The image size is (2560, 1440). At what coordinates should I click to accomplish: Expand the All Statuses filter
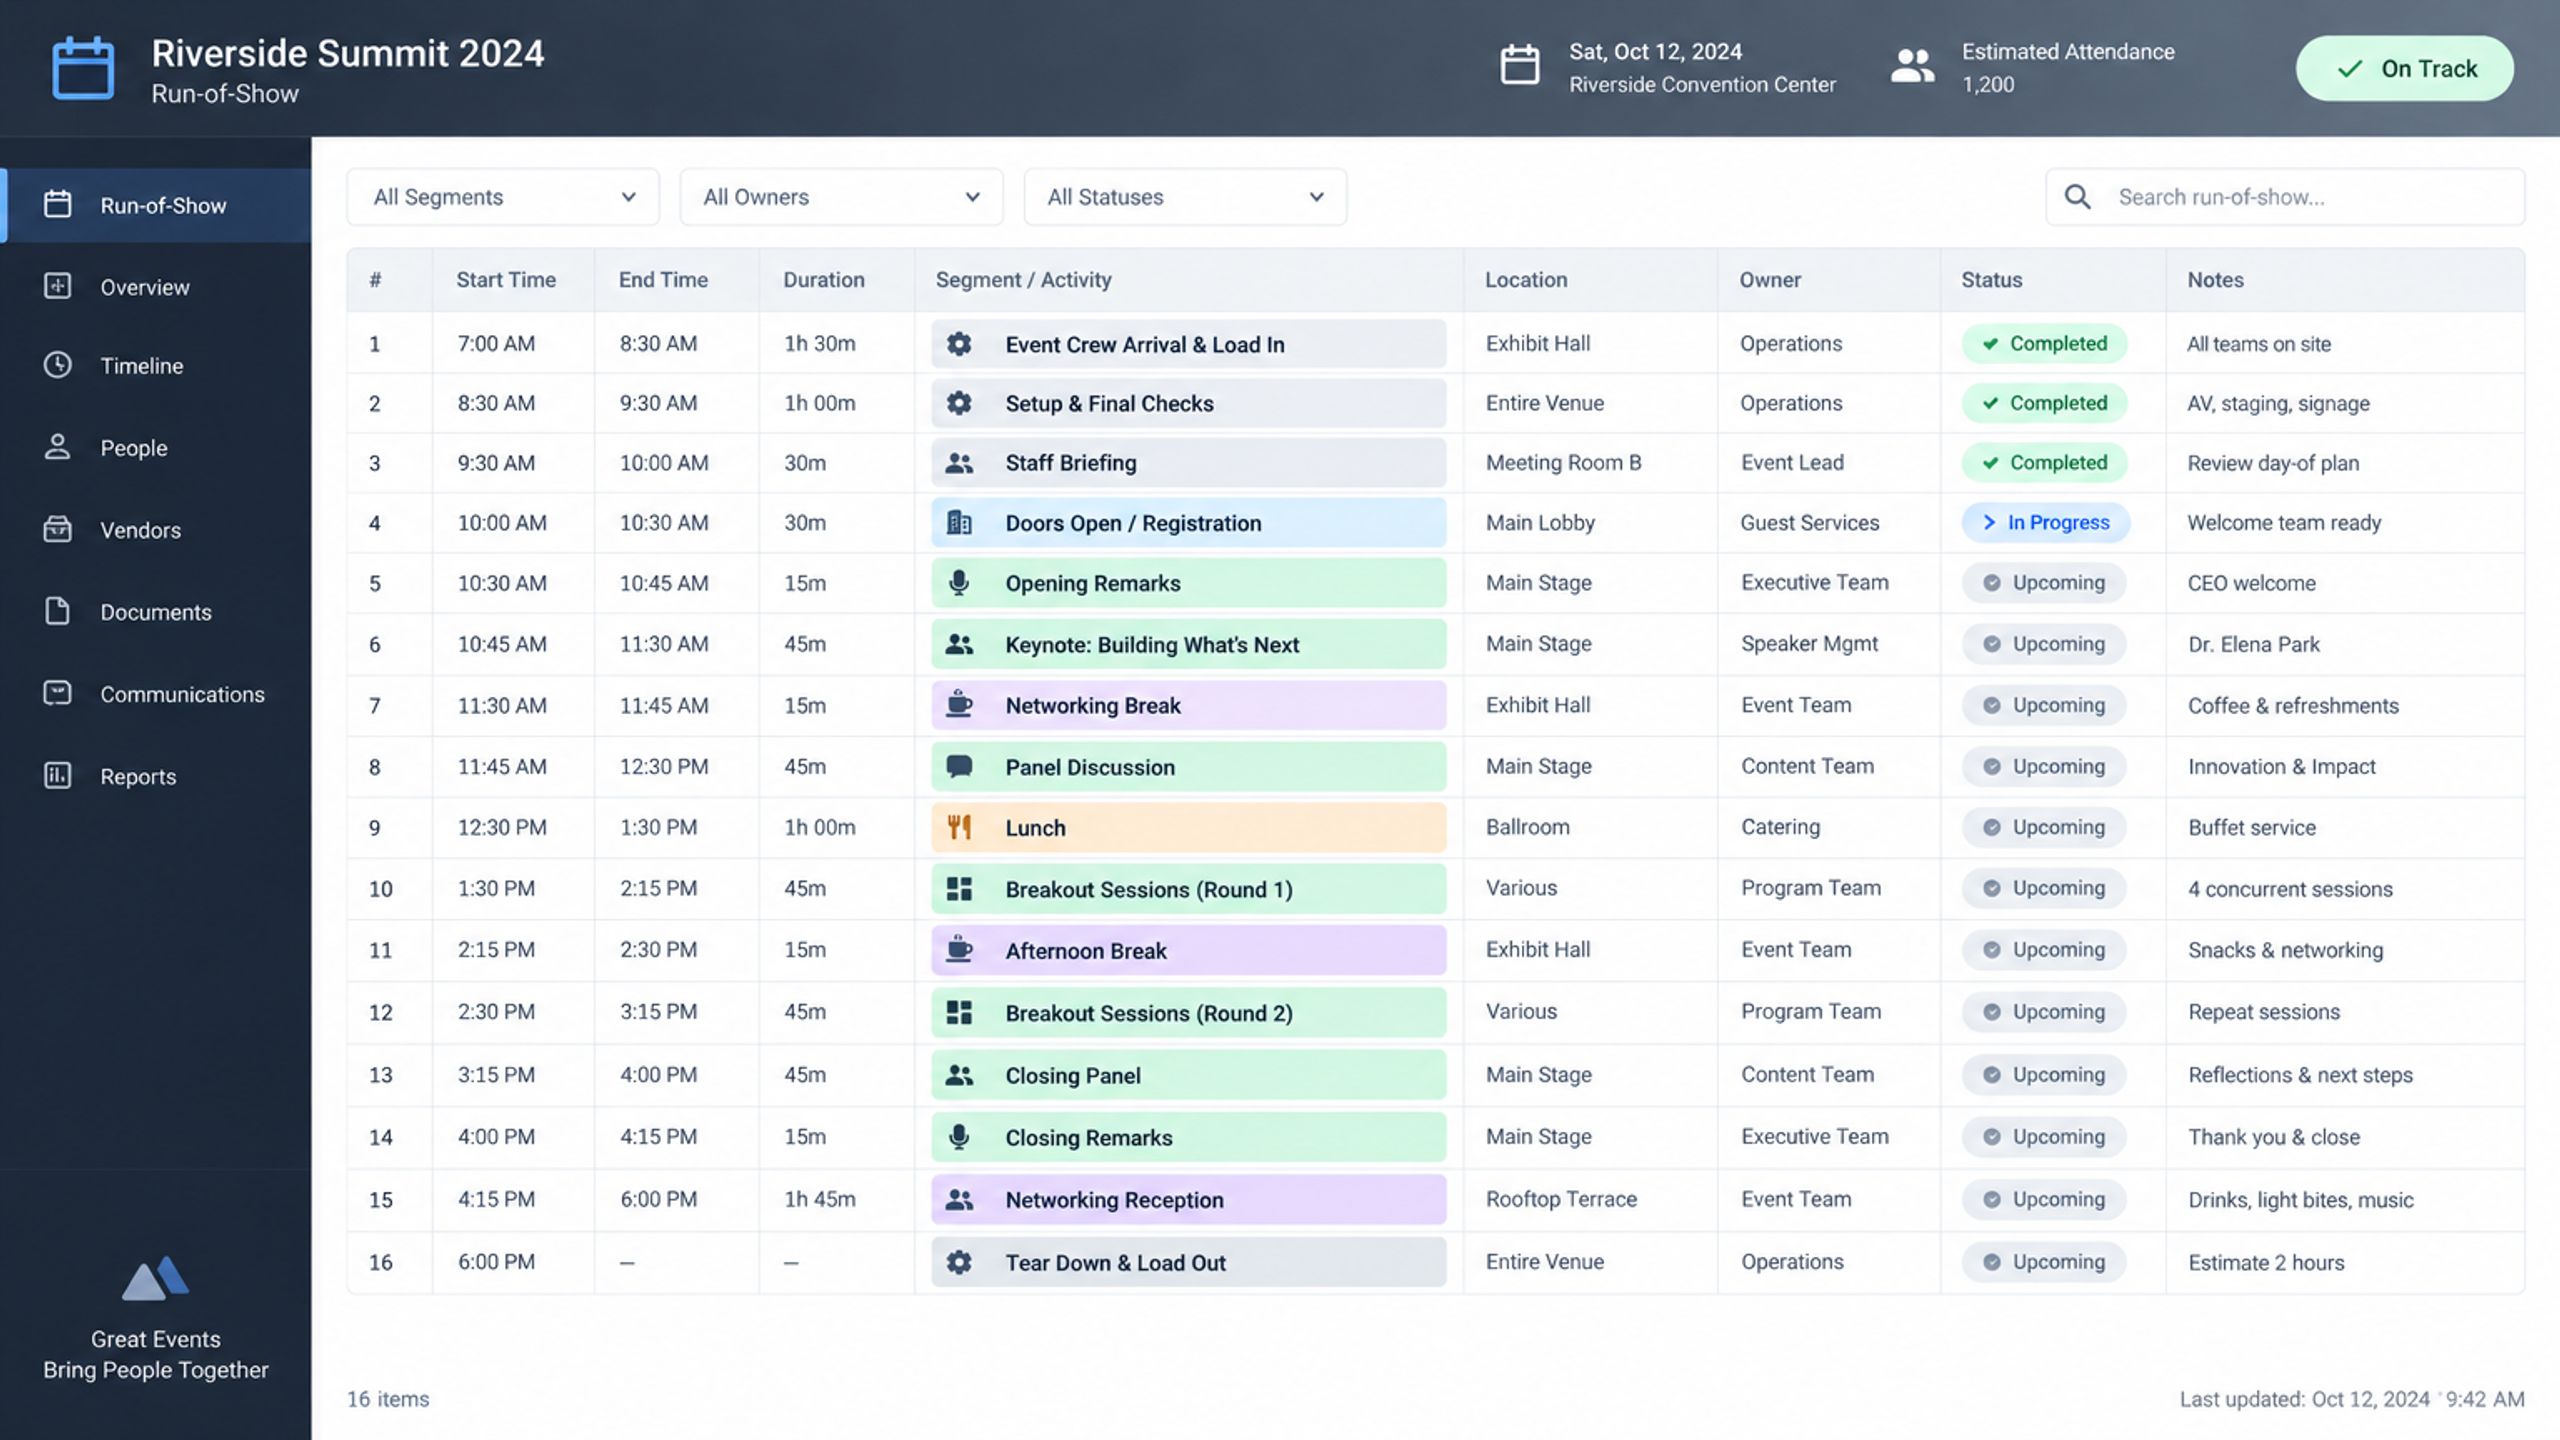click(x=1185, y=197)
